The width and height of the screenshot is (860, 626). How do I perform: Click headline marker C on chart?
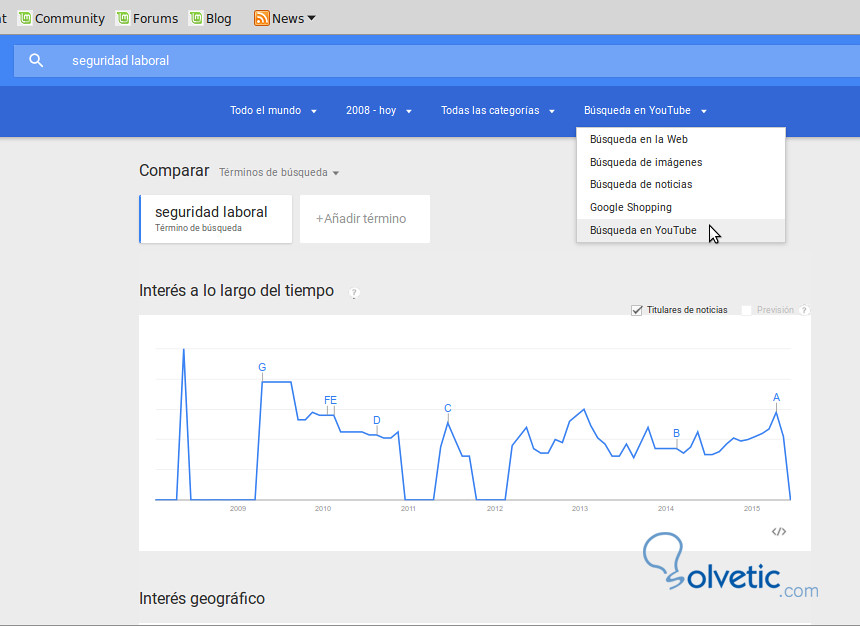point(448,408)
